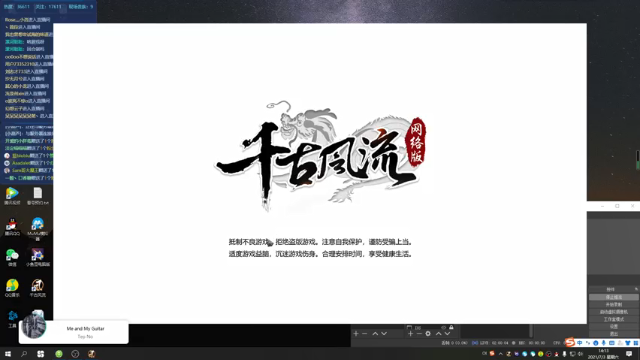This screenshot has height=360, width=640.
Task: Click the Stop Streaming button in OBS
Action: pos(613,297)
